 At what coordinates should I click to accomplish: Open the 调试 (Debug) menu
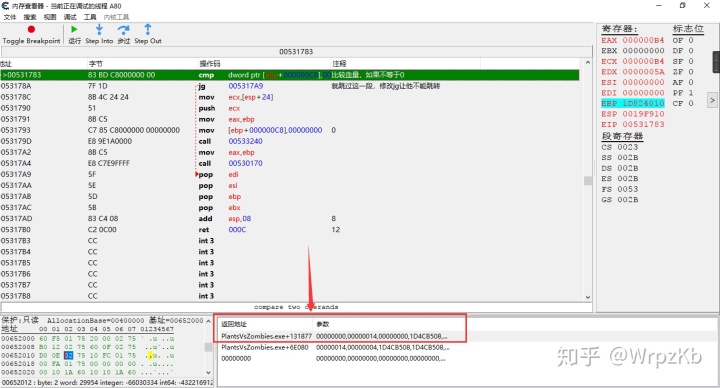coord(70,17)
